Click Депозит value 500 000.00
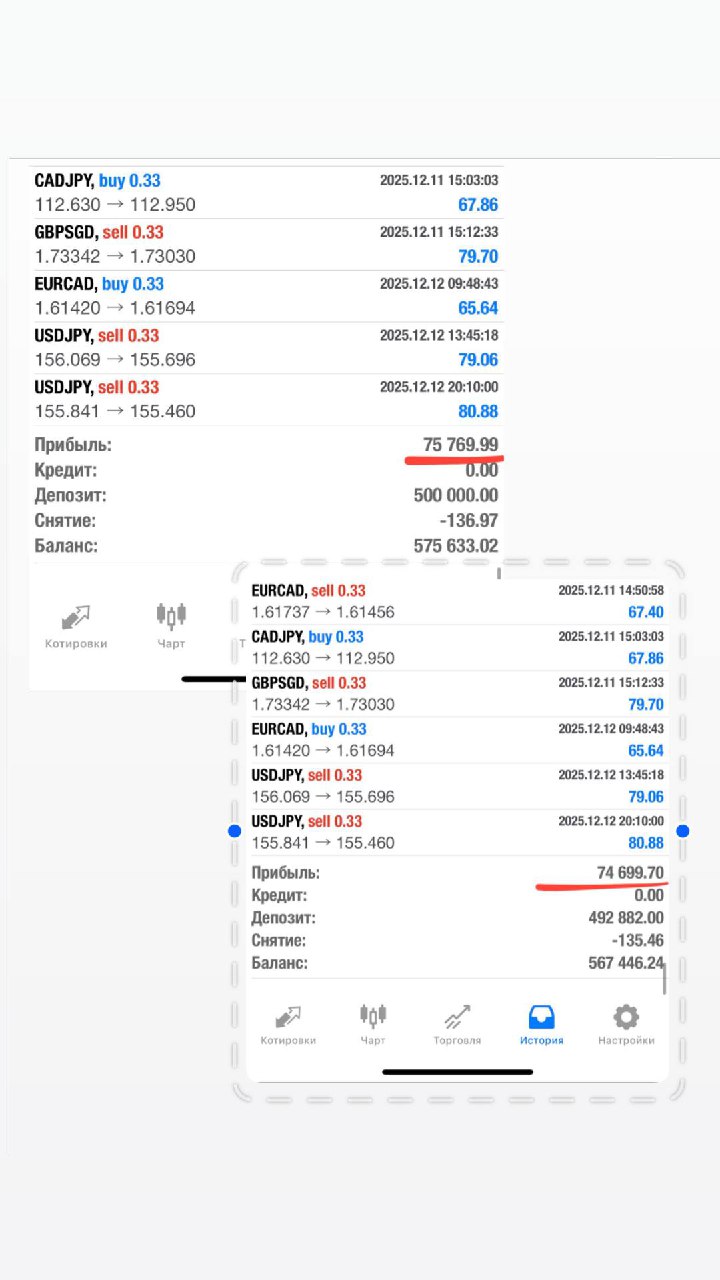 point(455,496)
